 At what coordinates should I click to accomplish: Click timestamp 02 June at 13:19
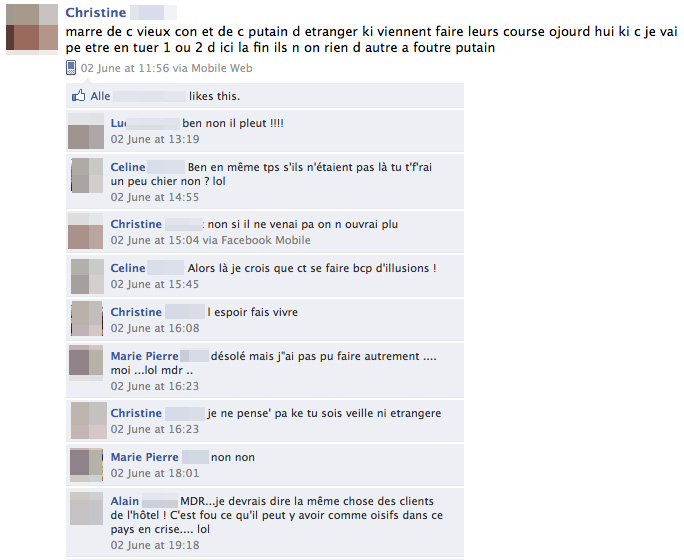click(155, 139)
